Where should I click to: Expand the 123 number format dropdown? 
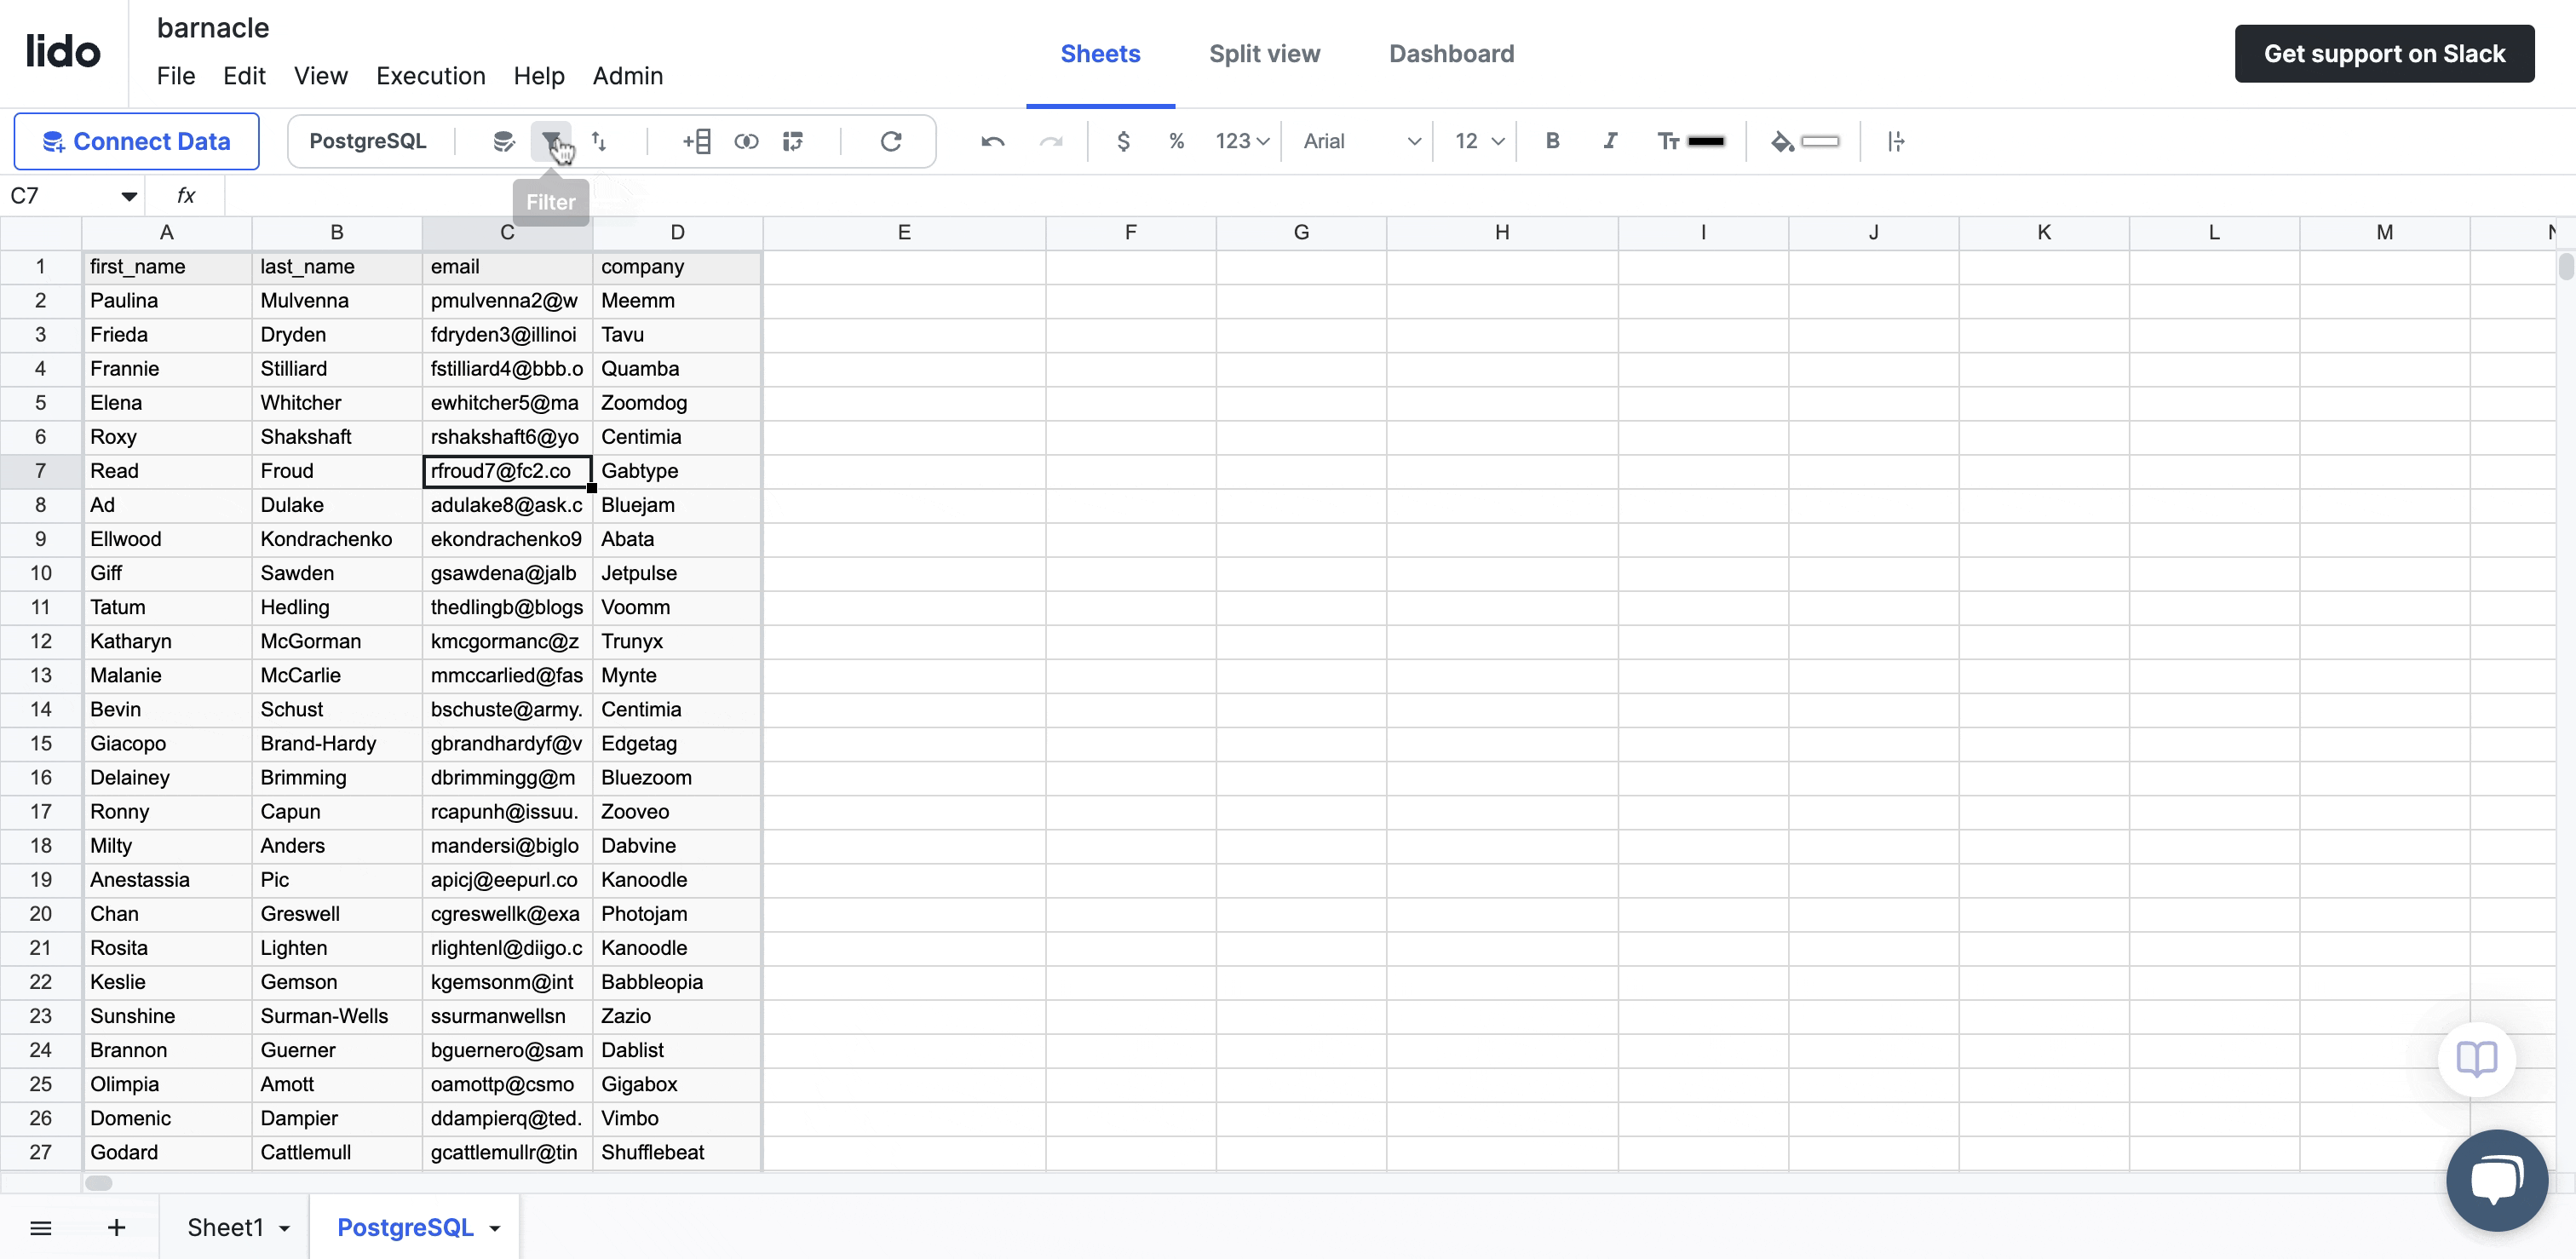[x=1242, y=141]
